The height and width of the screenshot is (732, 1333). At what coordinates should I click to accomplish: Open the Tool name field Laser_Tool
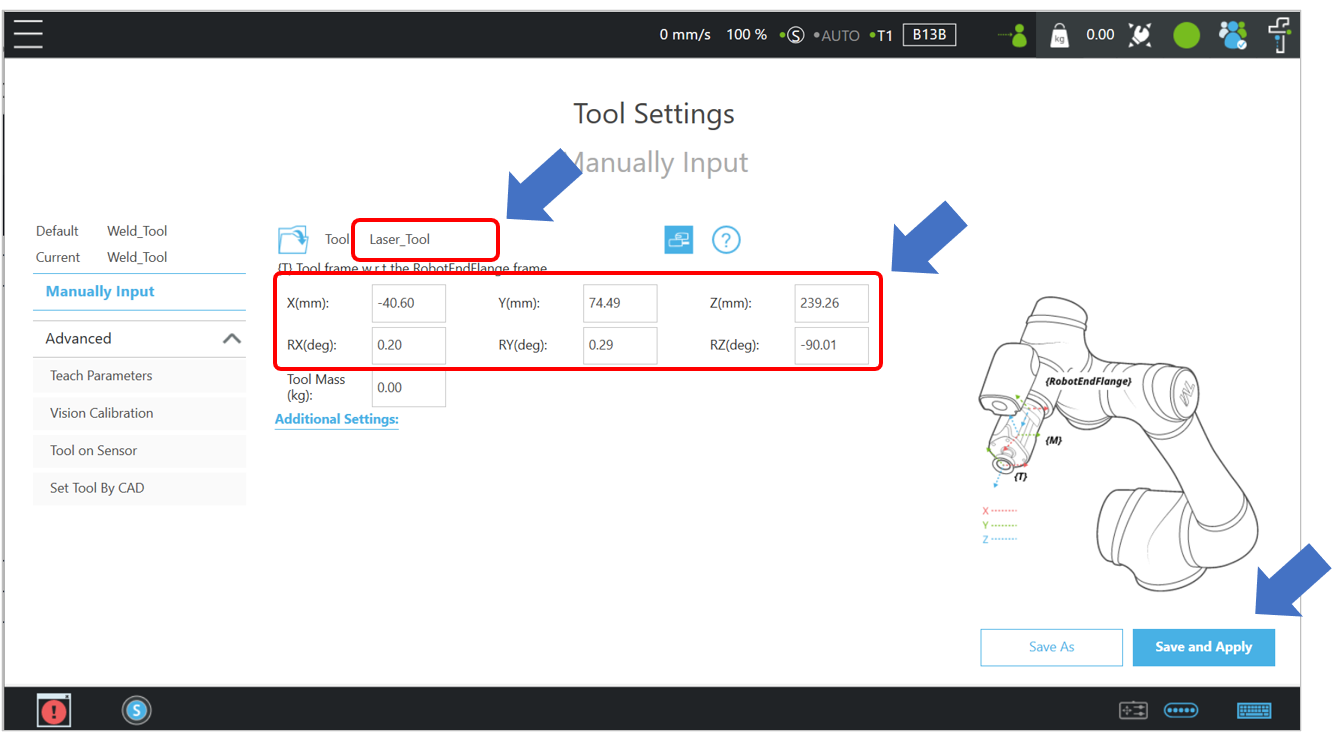click(425, 240)
